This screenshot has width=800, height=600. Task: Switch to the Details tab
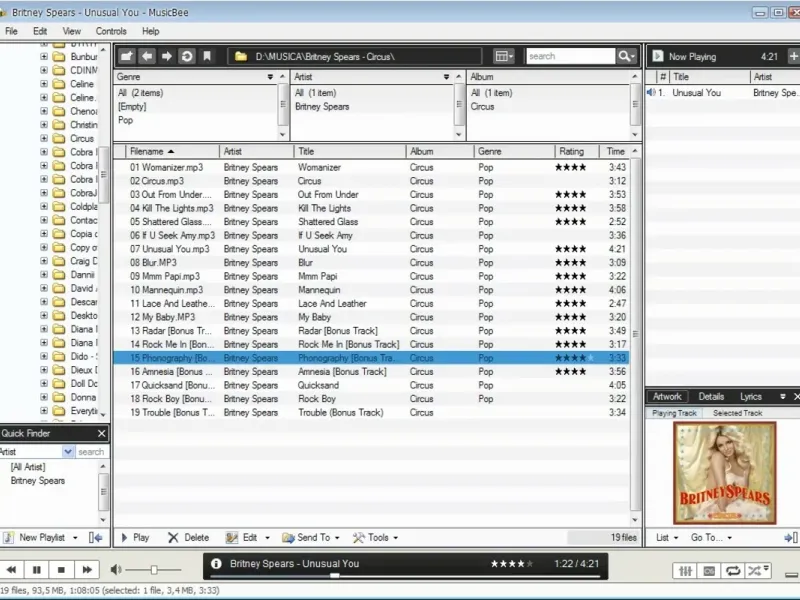[711, 396]
